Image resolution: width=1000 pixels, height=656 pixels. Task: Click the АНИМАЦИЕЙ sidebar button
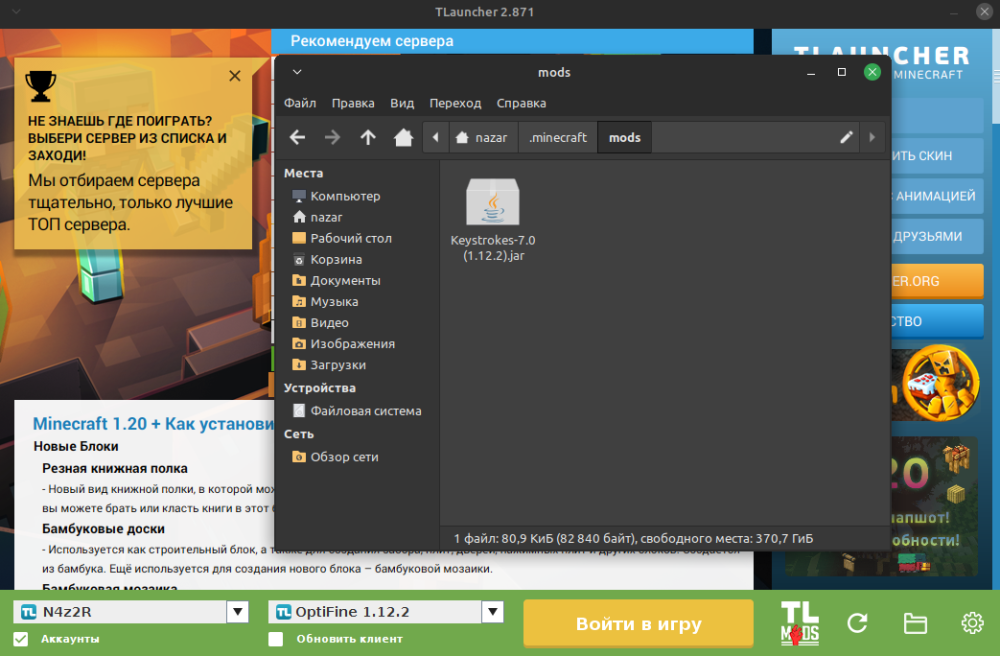pos(936,196)
